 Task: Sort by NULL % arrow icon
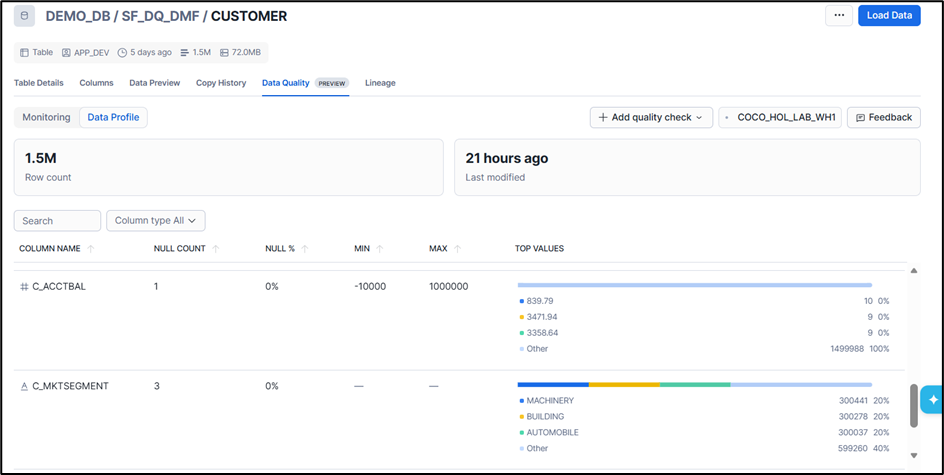click(x=305, y=249)
